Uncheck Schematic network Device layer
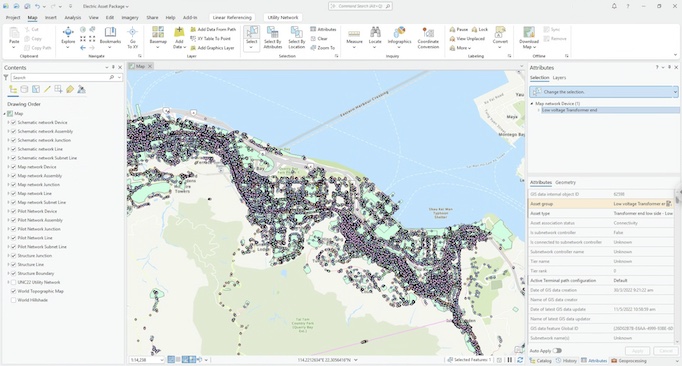This screenshot has width=682, height=366. tap(13, 122)
